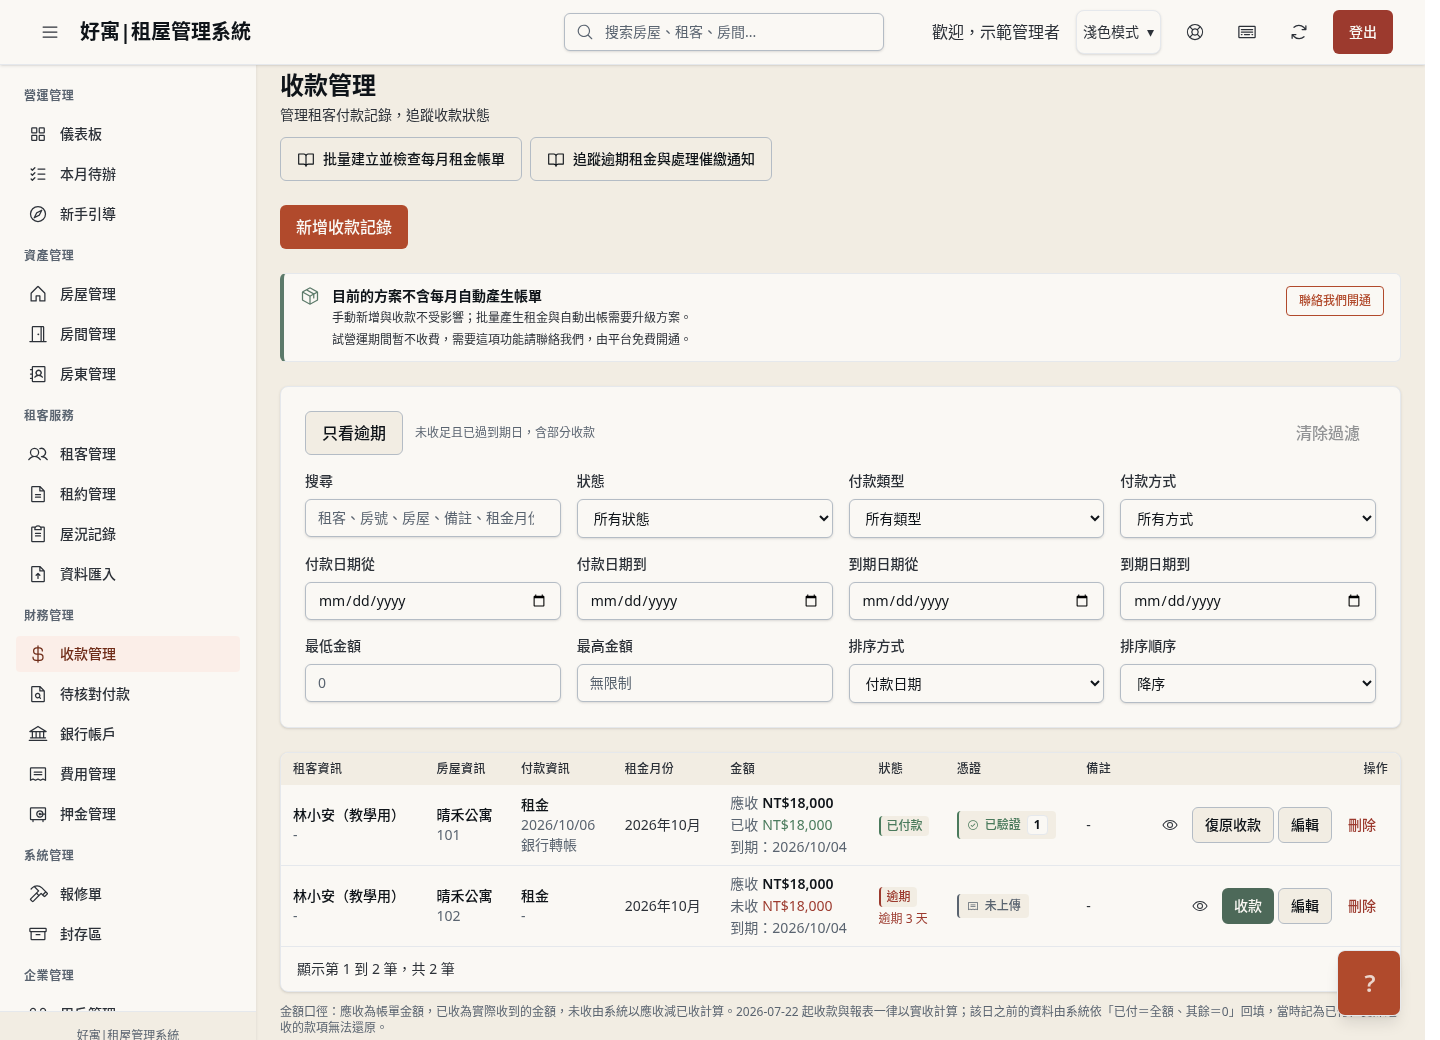Click 清除過濾 to reset filters

[x=1328, y=433]
